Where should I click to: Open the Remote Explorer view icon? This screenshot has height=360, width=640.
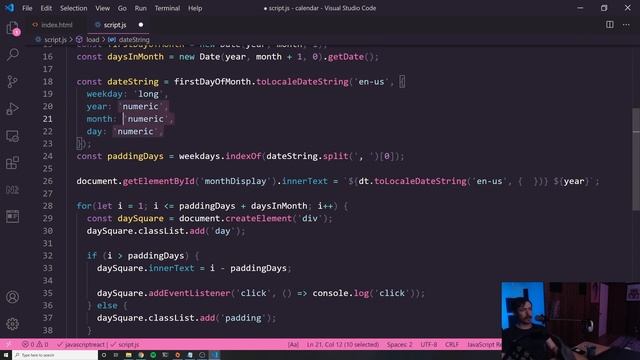13,136
